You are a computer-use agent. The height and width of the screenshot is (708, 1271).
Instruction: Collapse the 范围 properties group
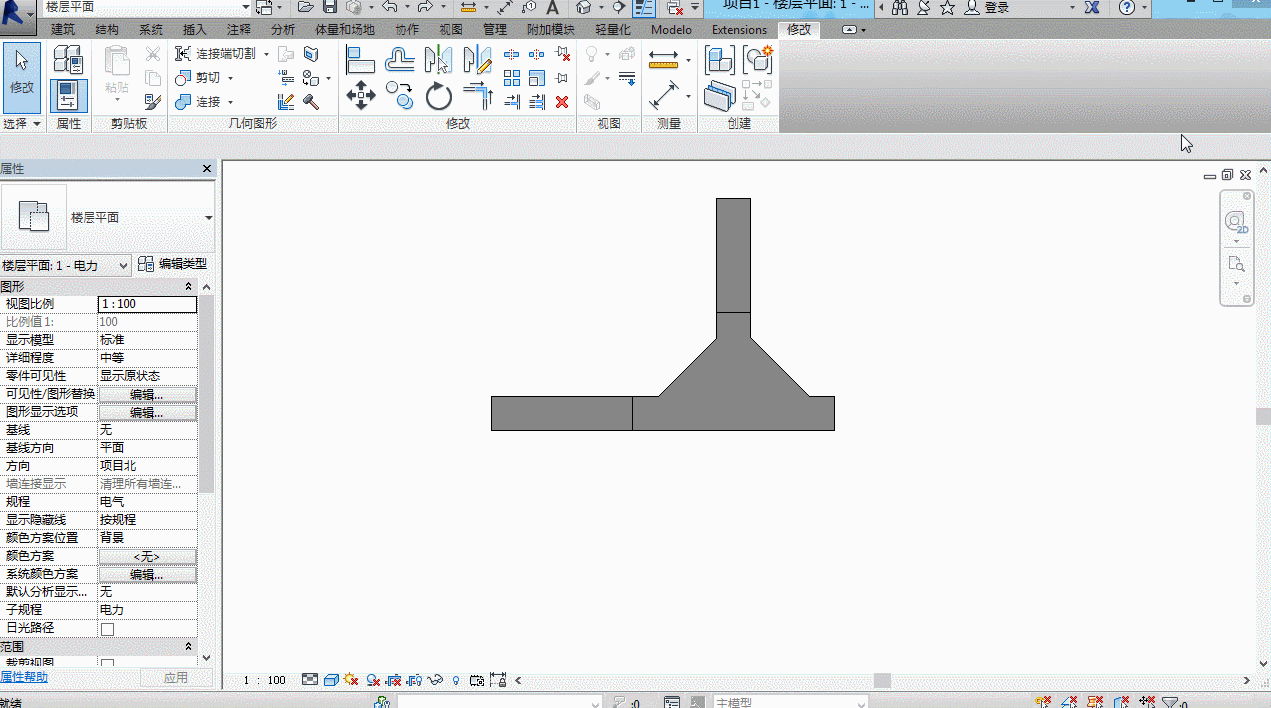coord(189,647)
